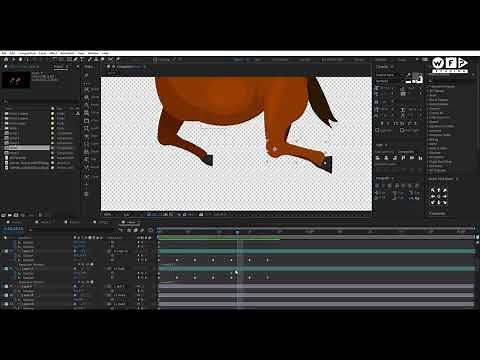
Task: Open the viewer magnification dropdown
Action: click(108, 215)
